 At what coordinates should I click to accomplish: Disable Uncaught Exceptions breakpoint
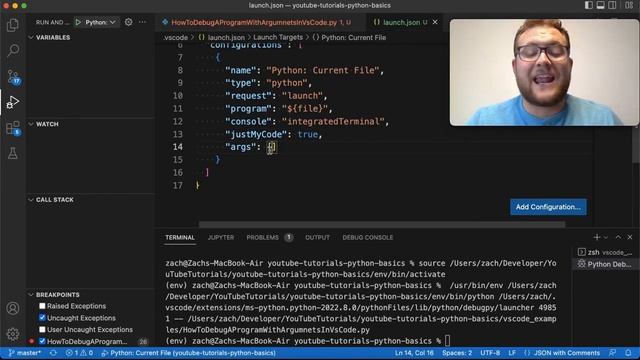(42, 318)
